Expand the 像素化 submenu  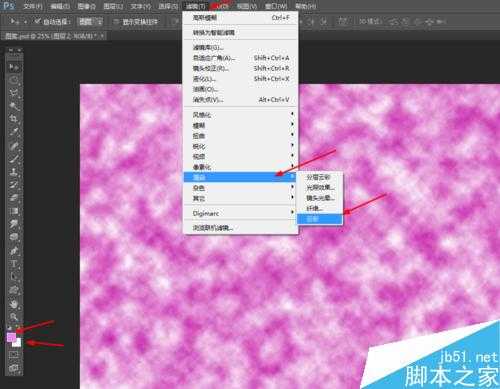pyautogui.click(x=240, y=167)
